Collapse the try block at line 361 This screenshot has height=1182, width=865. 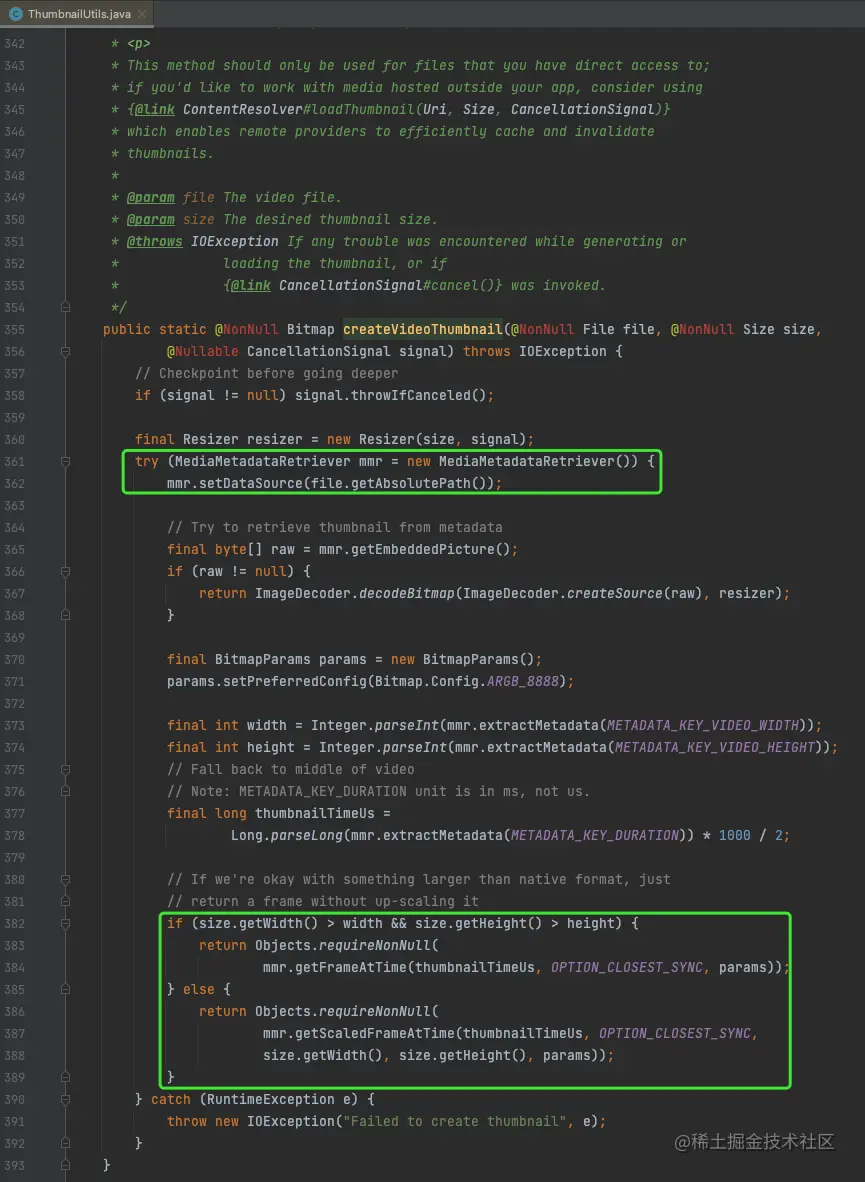[x=65, y=461]
